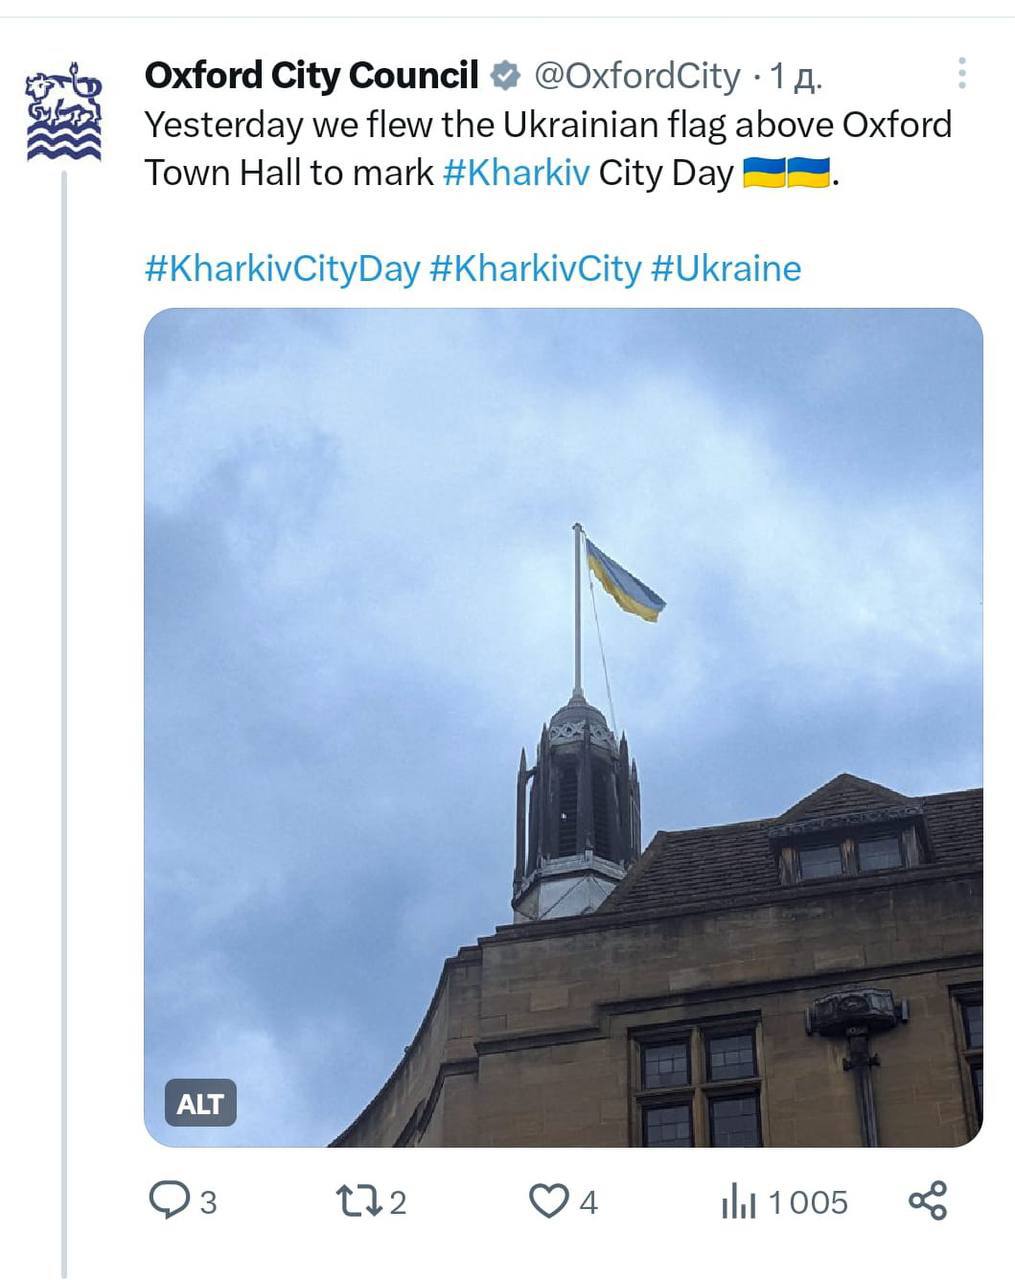Screen dimensions: 1015x1280
Task: Like the tweet with the heart icon
Action: [548, 1201]
